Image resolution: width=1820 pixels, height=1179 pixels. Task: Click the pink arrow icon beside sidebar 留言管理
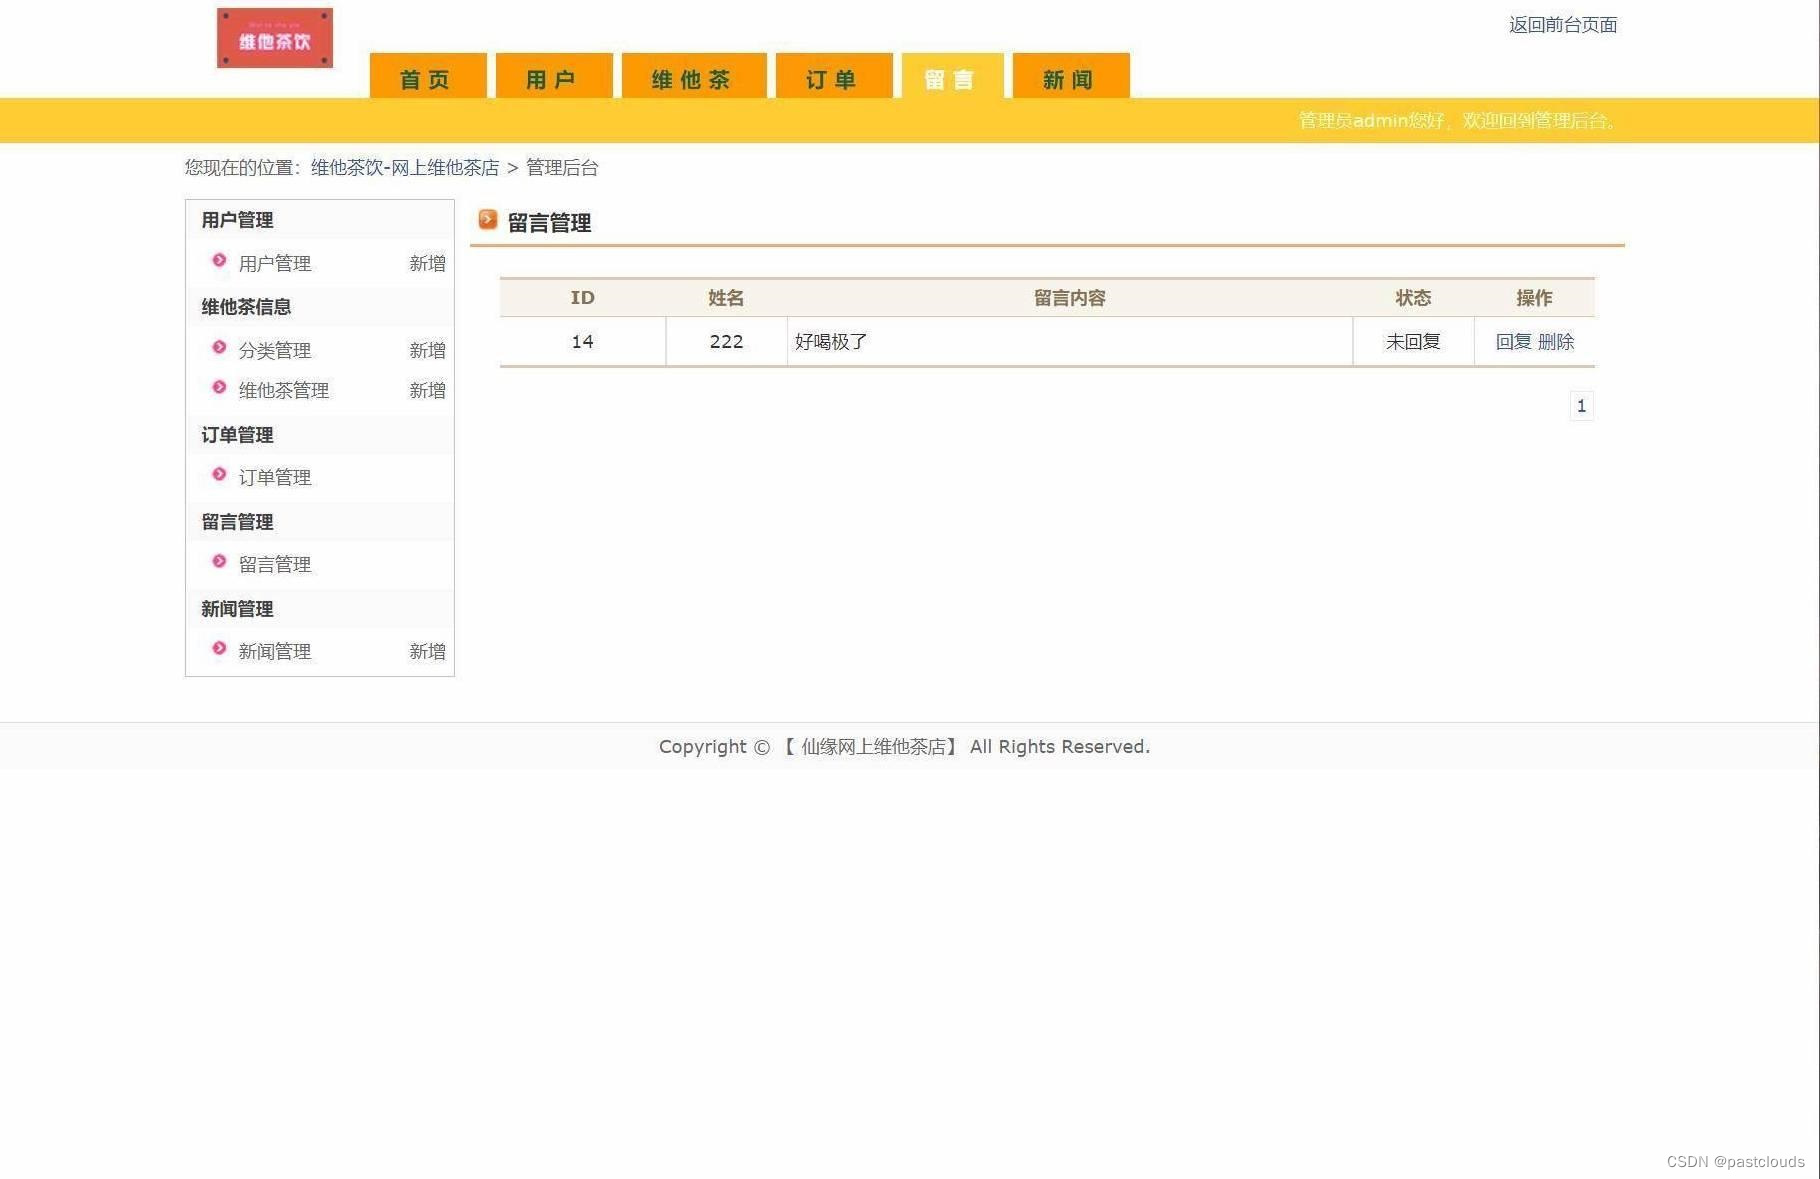pyautogui.click(x=218, y=562)
